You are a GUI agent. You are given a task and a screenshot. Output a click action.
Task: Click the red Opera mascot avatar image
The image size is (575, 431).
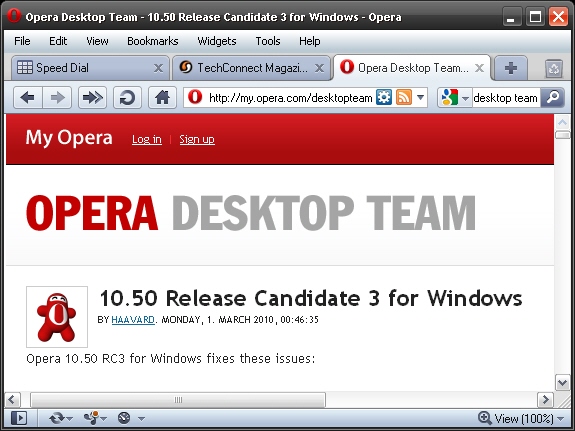tap(57, 317)
